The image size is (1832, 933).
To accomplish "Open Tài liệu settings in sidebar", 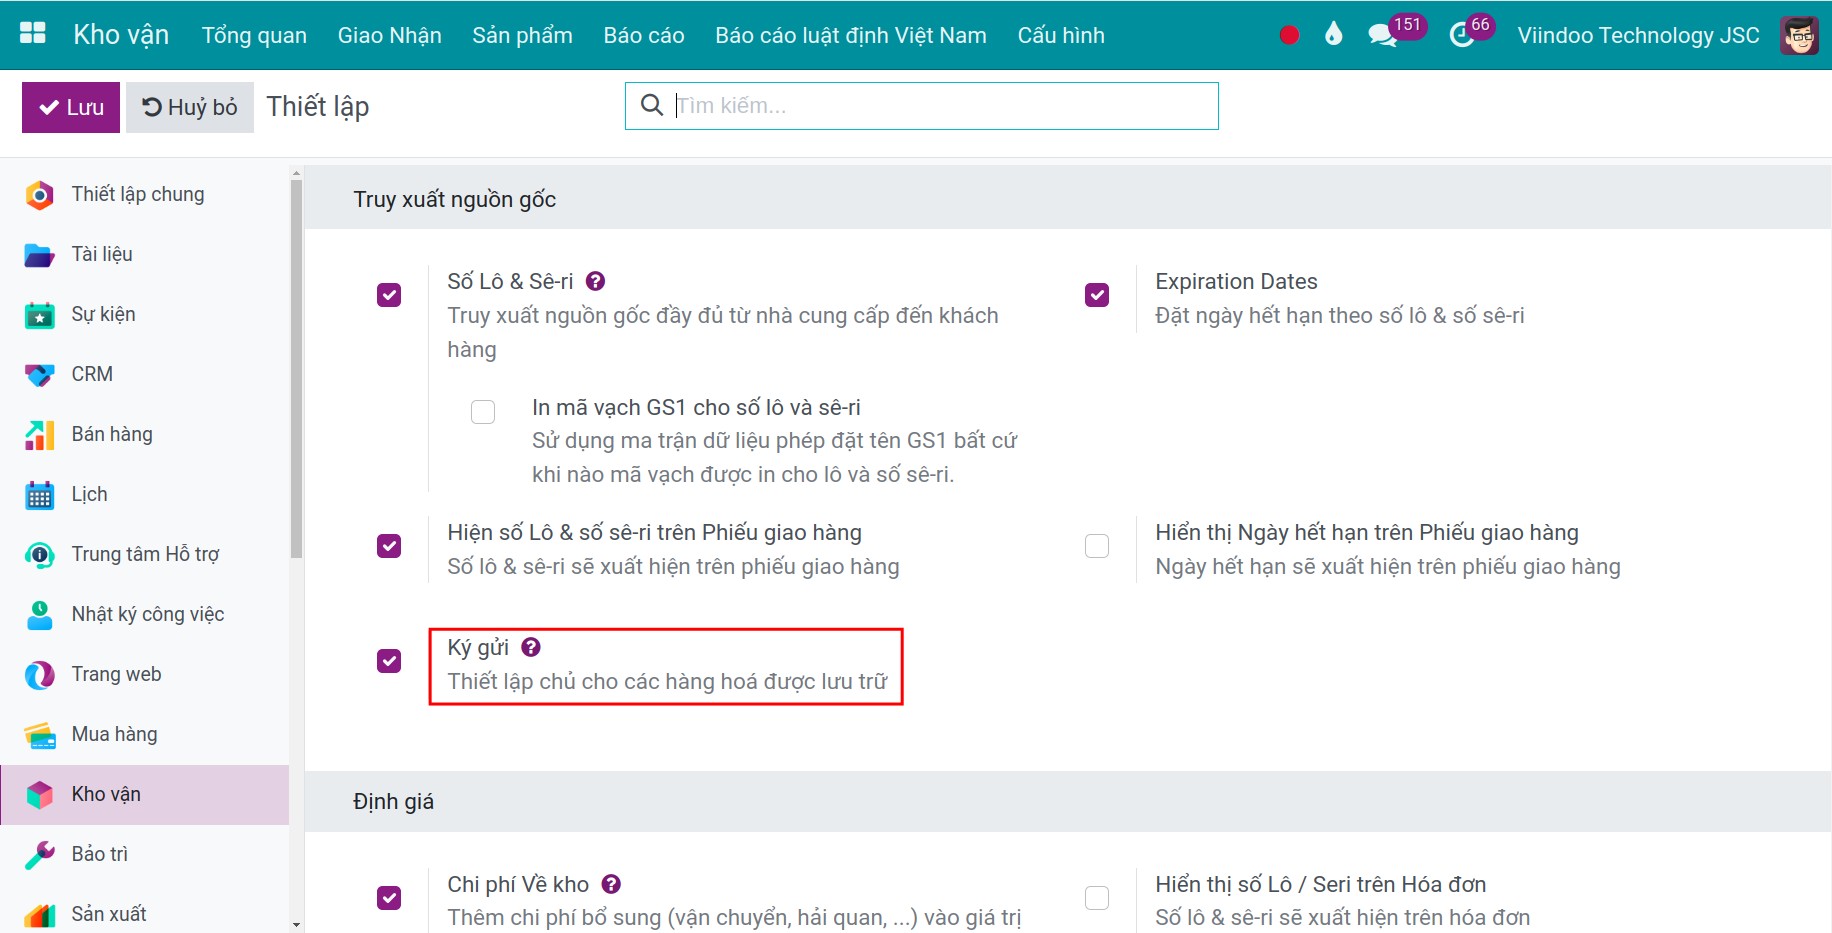I will pyautogui.click(x=145, y=254).
